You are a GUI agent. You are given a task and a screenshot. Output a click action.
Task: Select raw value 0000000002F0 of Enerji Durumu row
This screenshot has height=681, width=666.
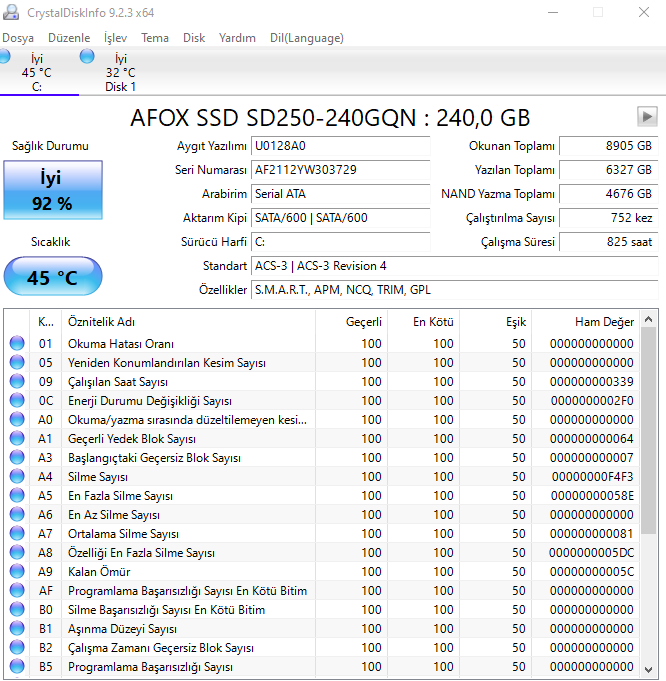[x=592, y=401]
